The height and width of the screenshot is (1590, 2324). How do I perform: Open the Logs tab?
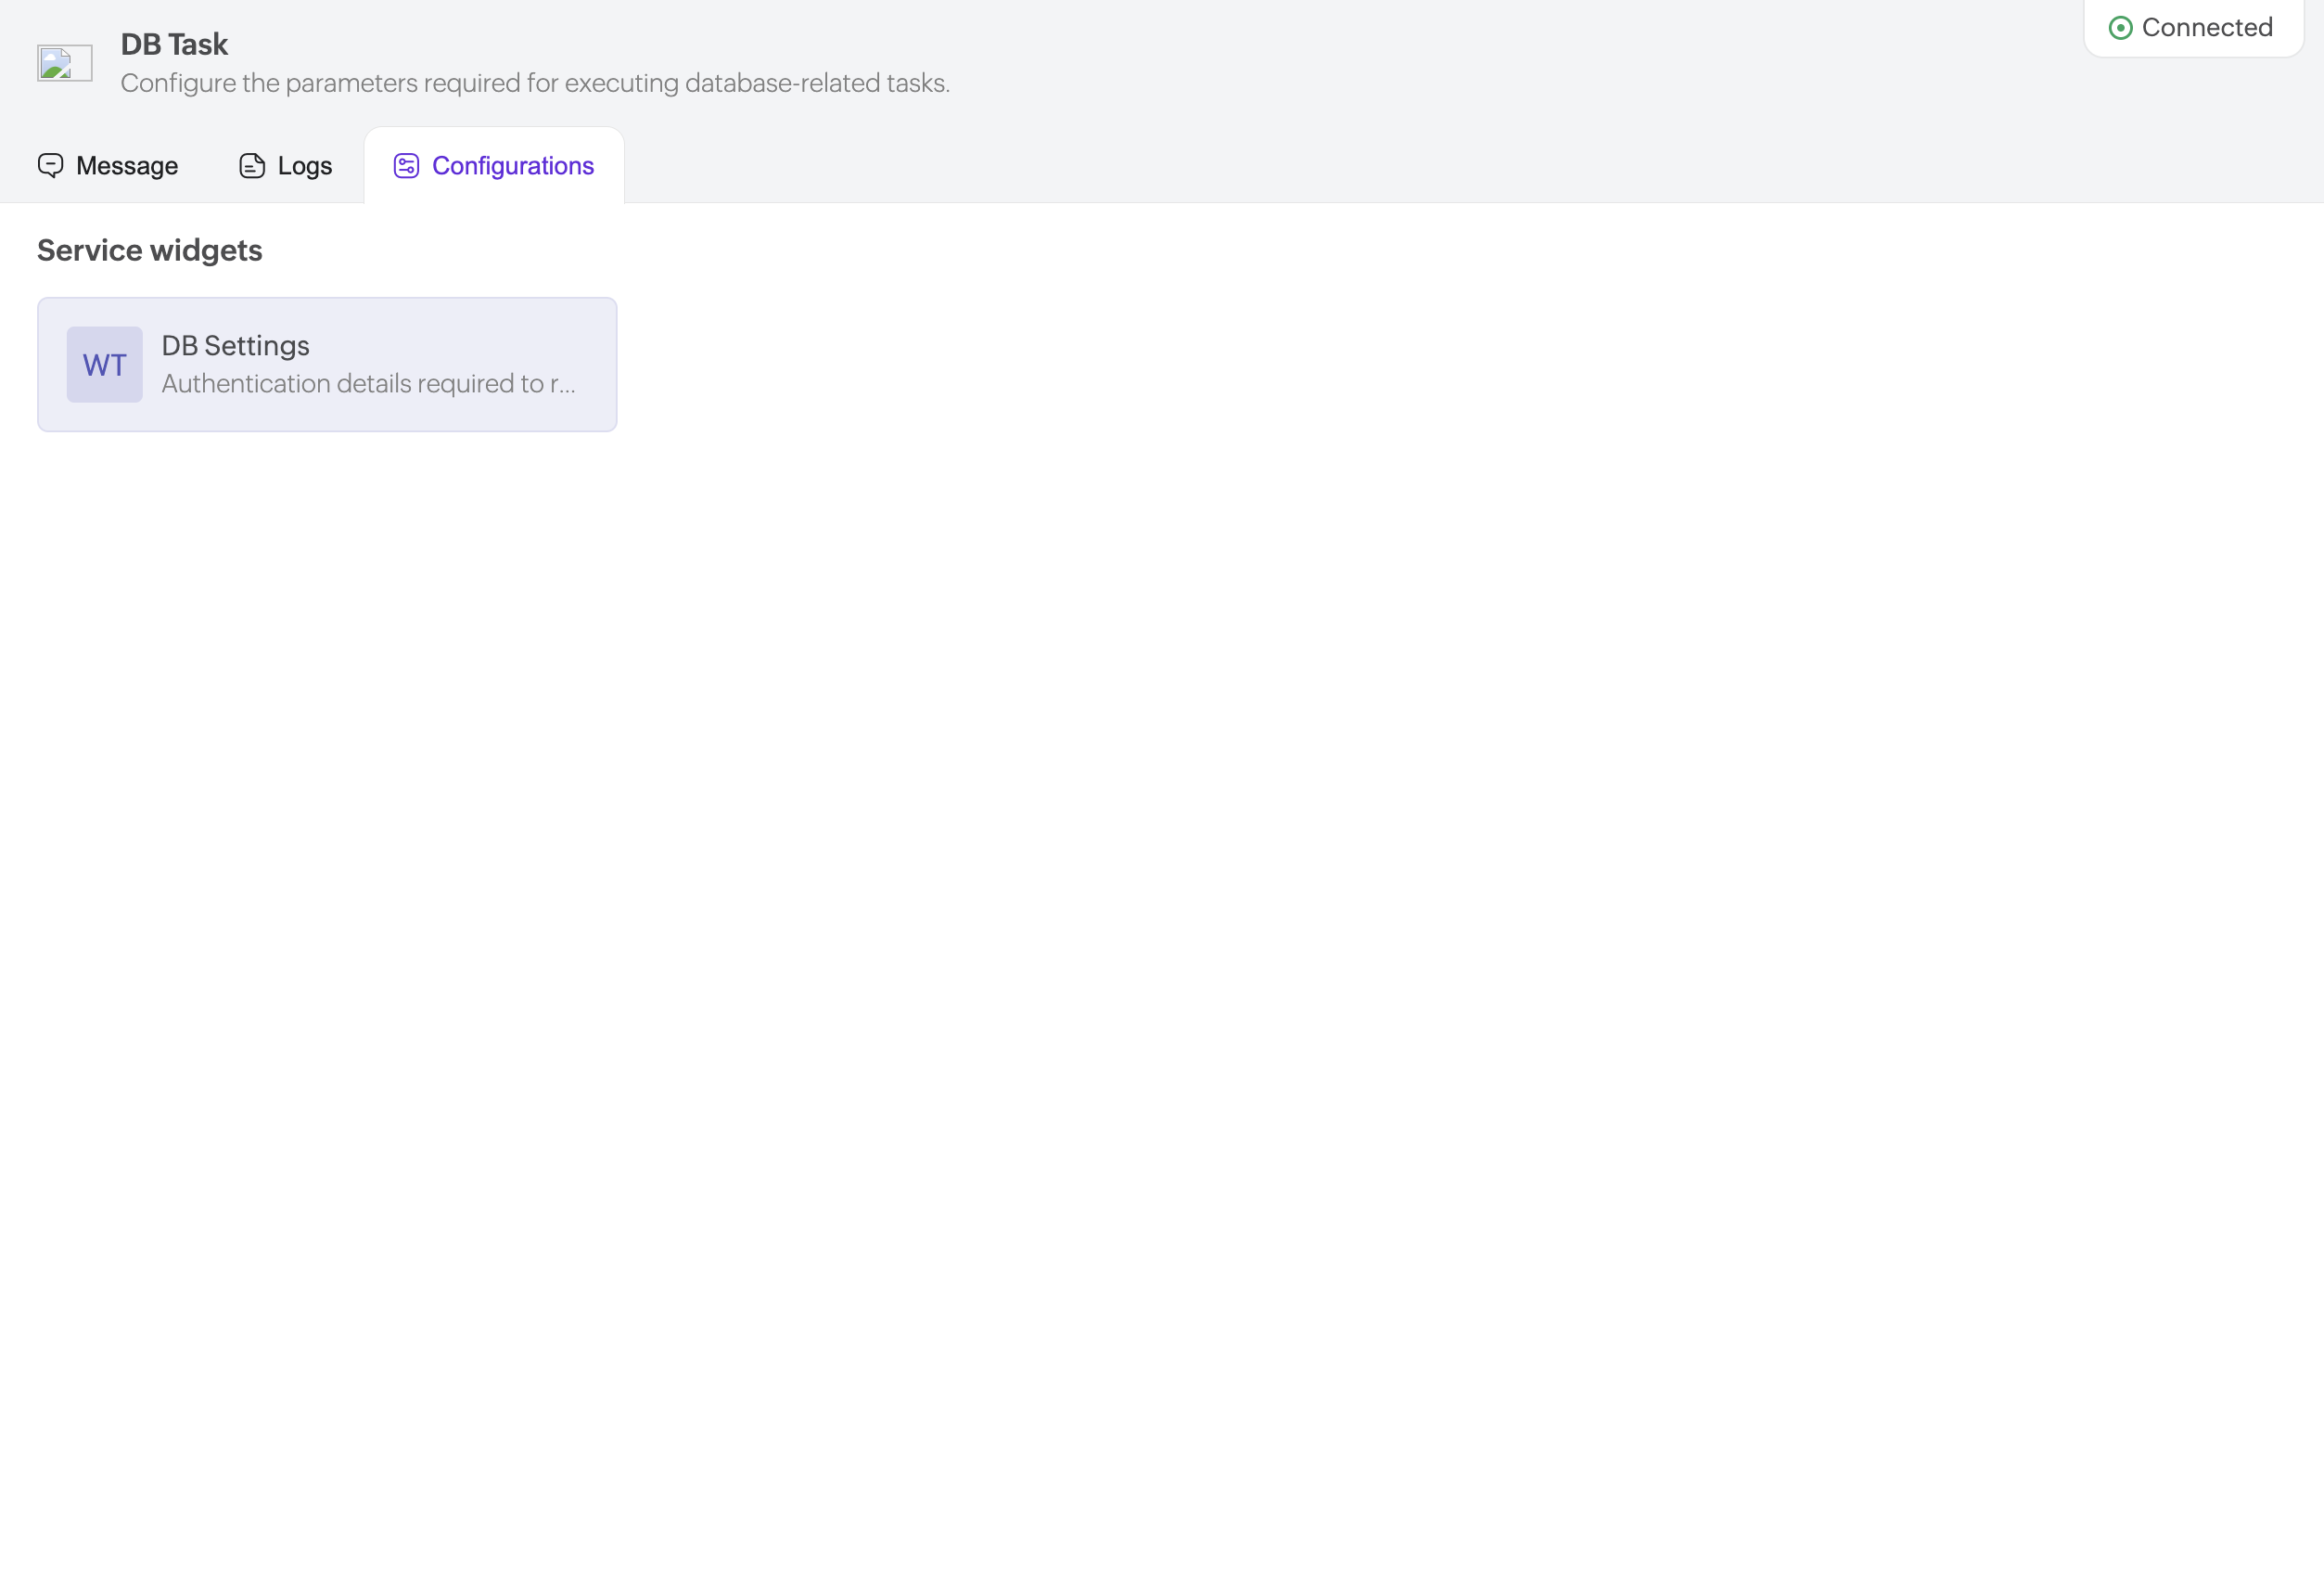[286, 166]
